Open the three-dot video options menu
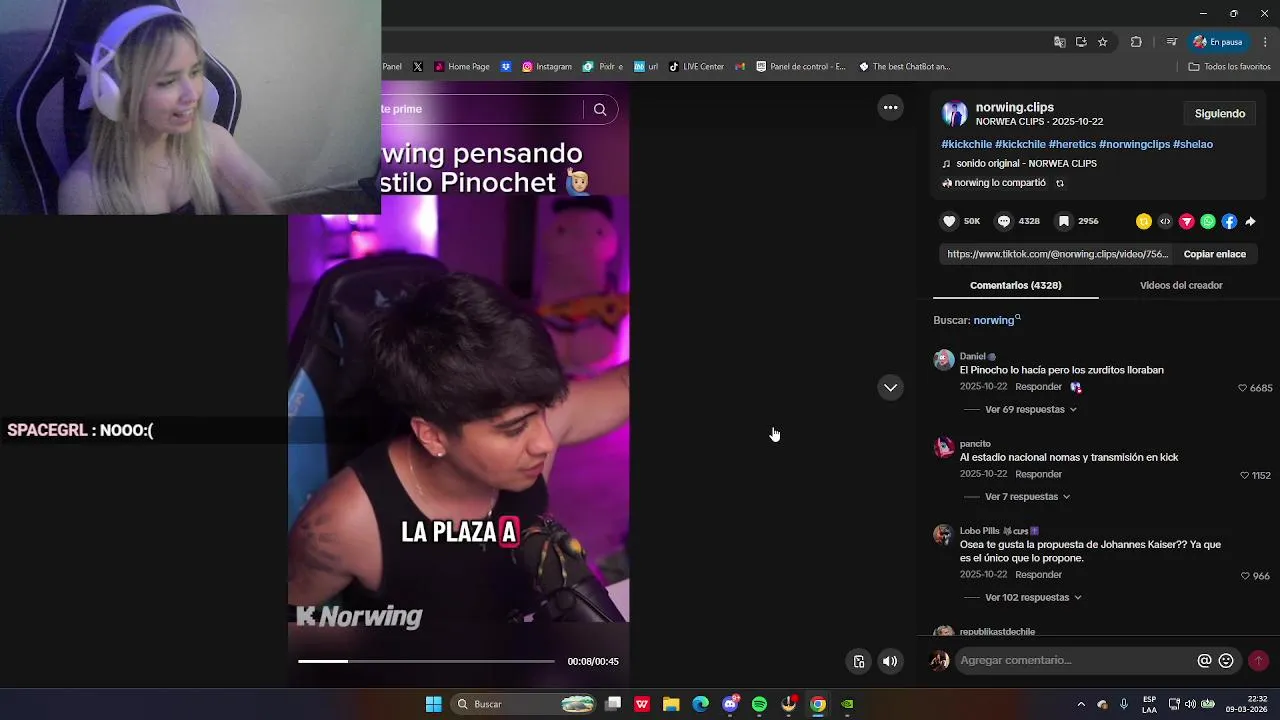 click(890, 107)
